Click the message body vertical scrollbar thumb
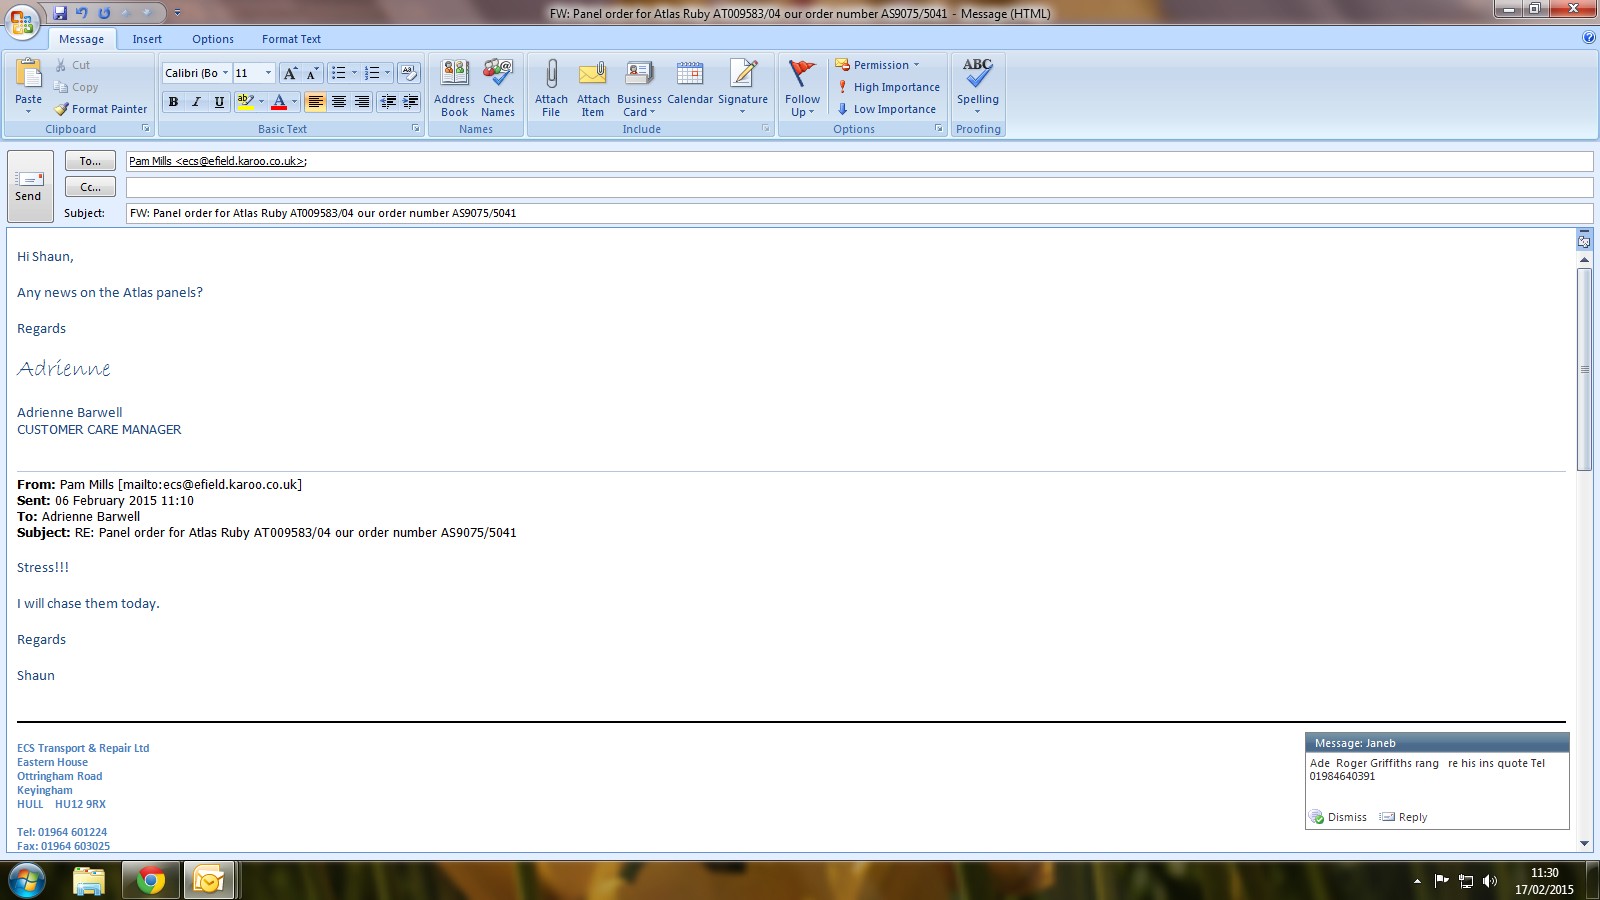 tap(1584, 369)
